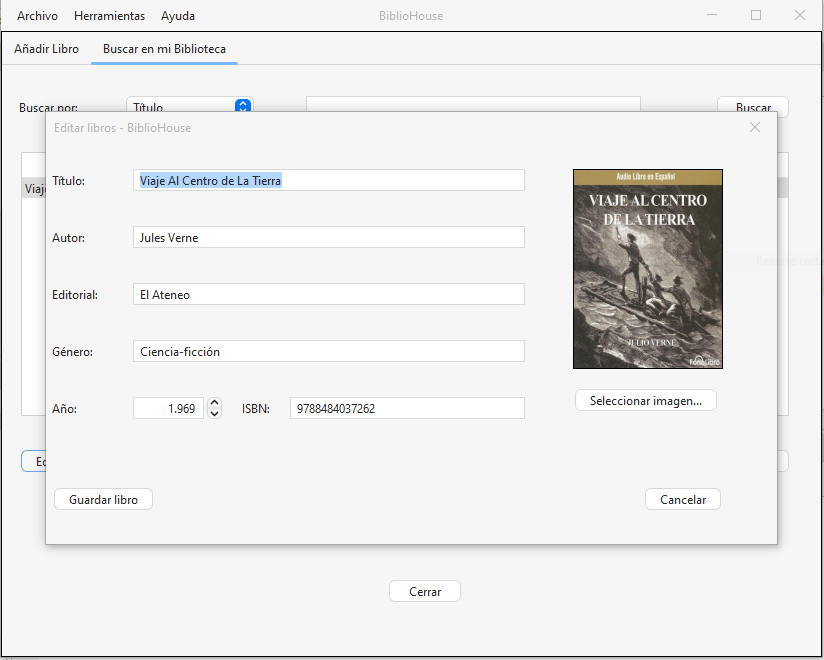Increase the year with the up arrow

point(214,403)
